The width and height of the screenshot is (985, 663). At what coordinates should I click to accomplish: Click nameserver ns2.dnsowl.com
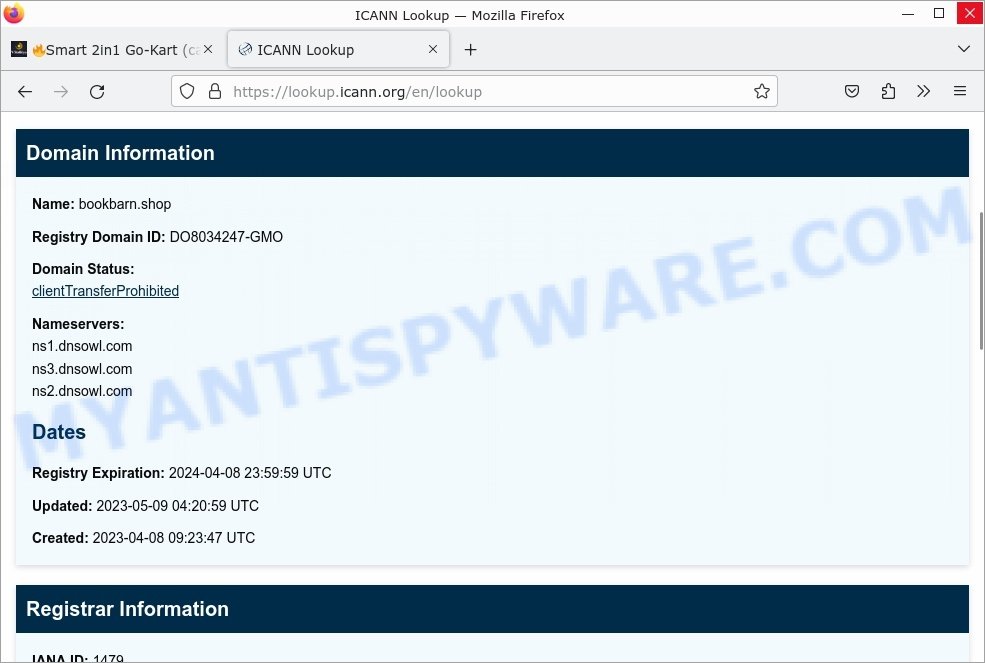click(82, 391)
